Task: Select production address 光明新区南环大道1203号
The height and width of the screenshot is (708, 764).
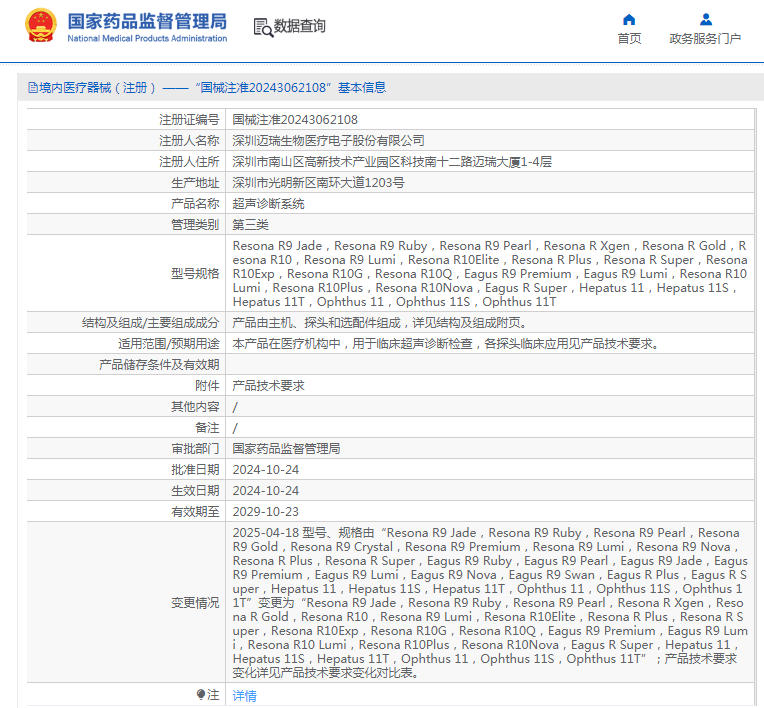Action: [336, 183]
